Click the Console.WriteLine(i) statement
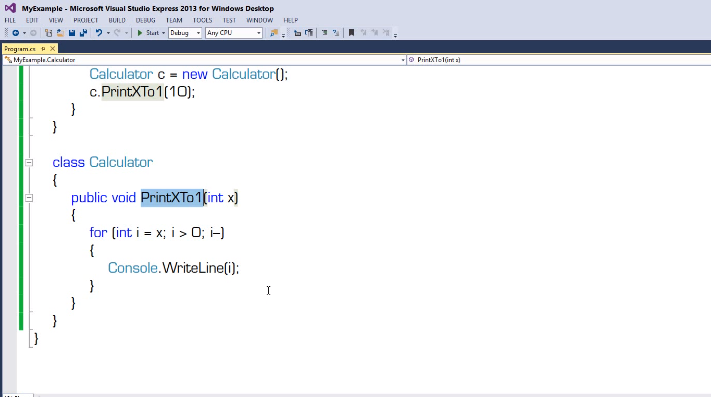 173,268
